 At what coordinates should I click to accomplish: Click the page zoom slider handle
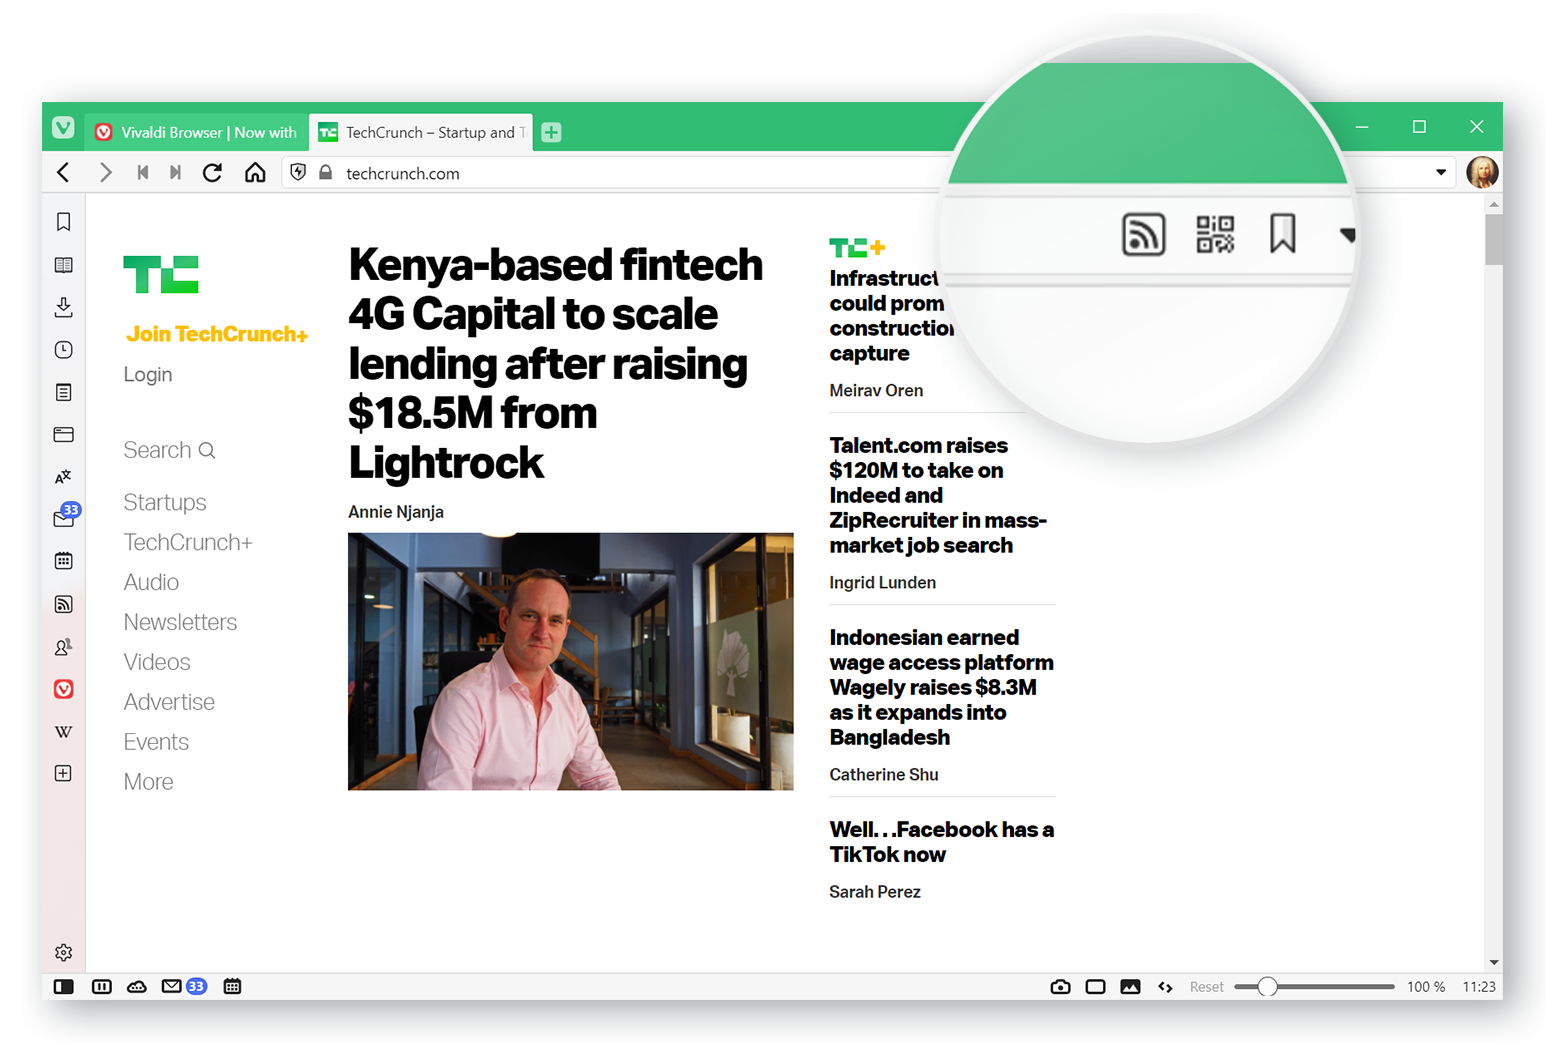(1267, 987)
